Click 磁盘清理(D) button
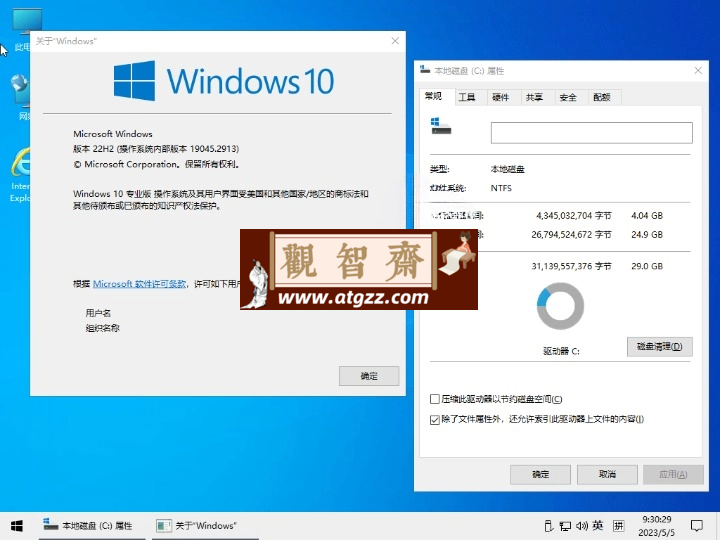Image resolution: width=720 pixels, height=540 pixels. click(659, 347)
